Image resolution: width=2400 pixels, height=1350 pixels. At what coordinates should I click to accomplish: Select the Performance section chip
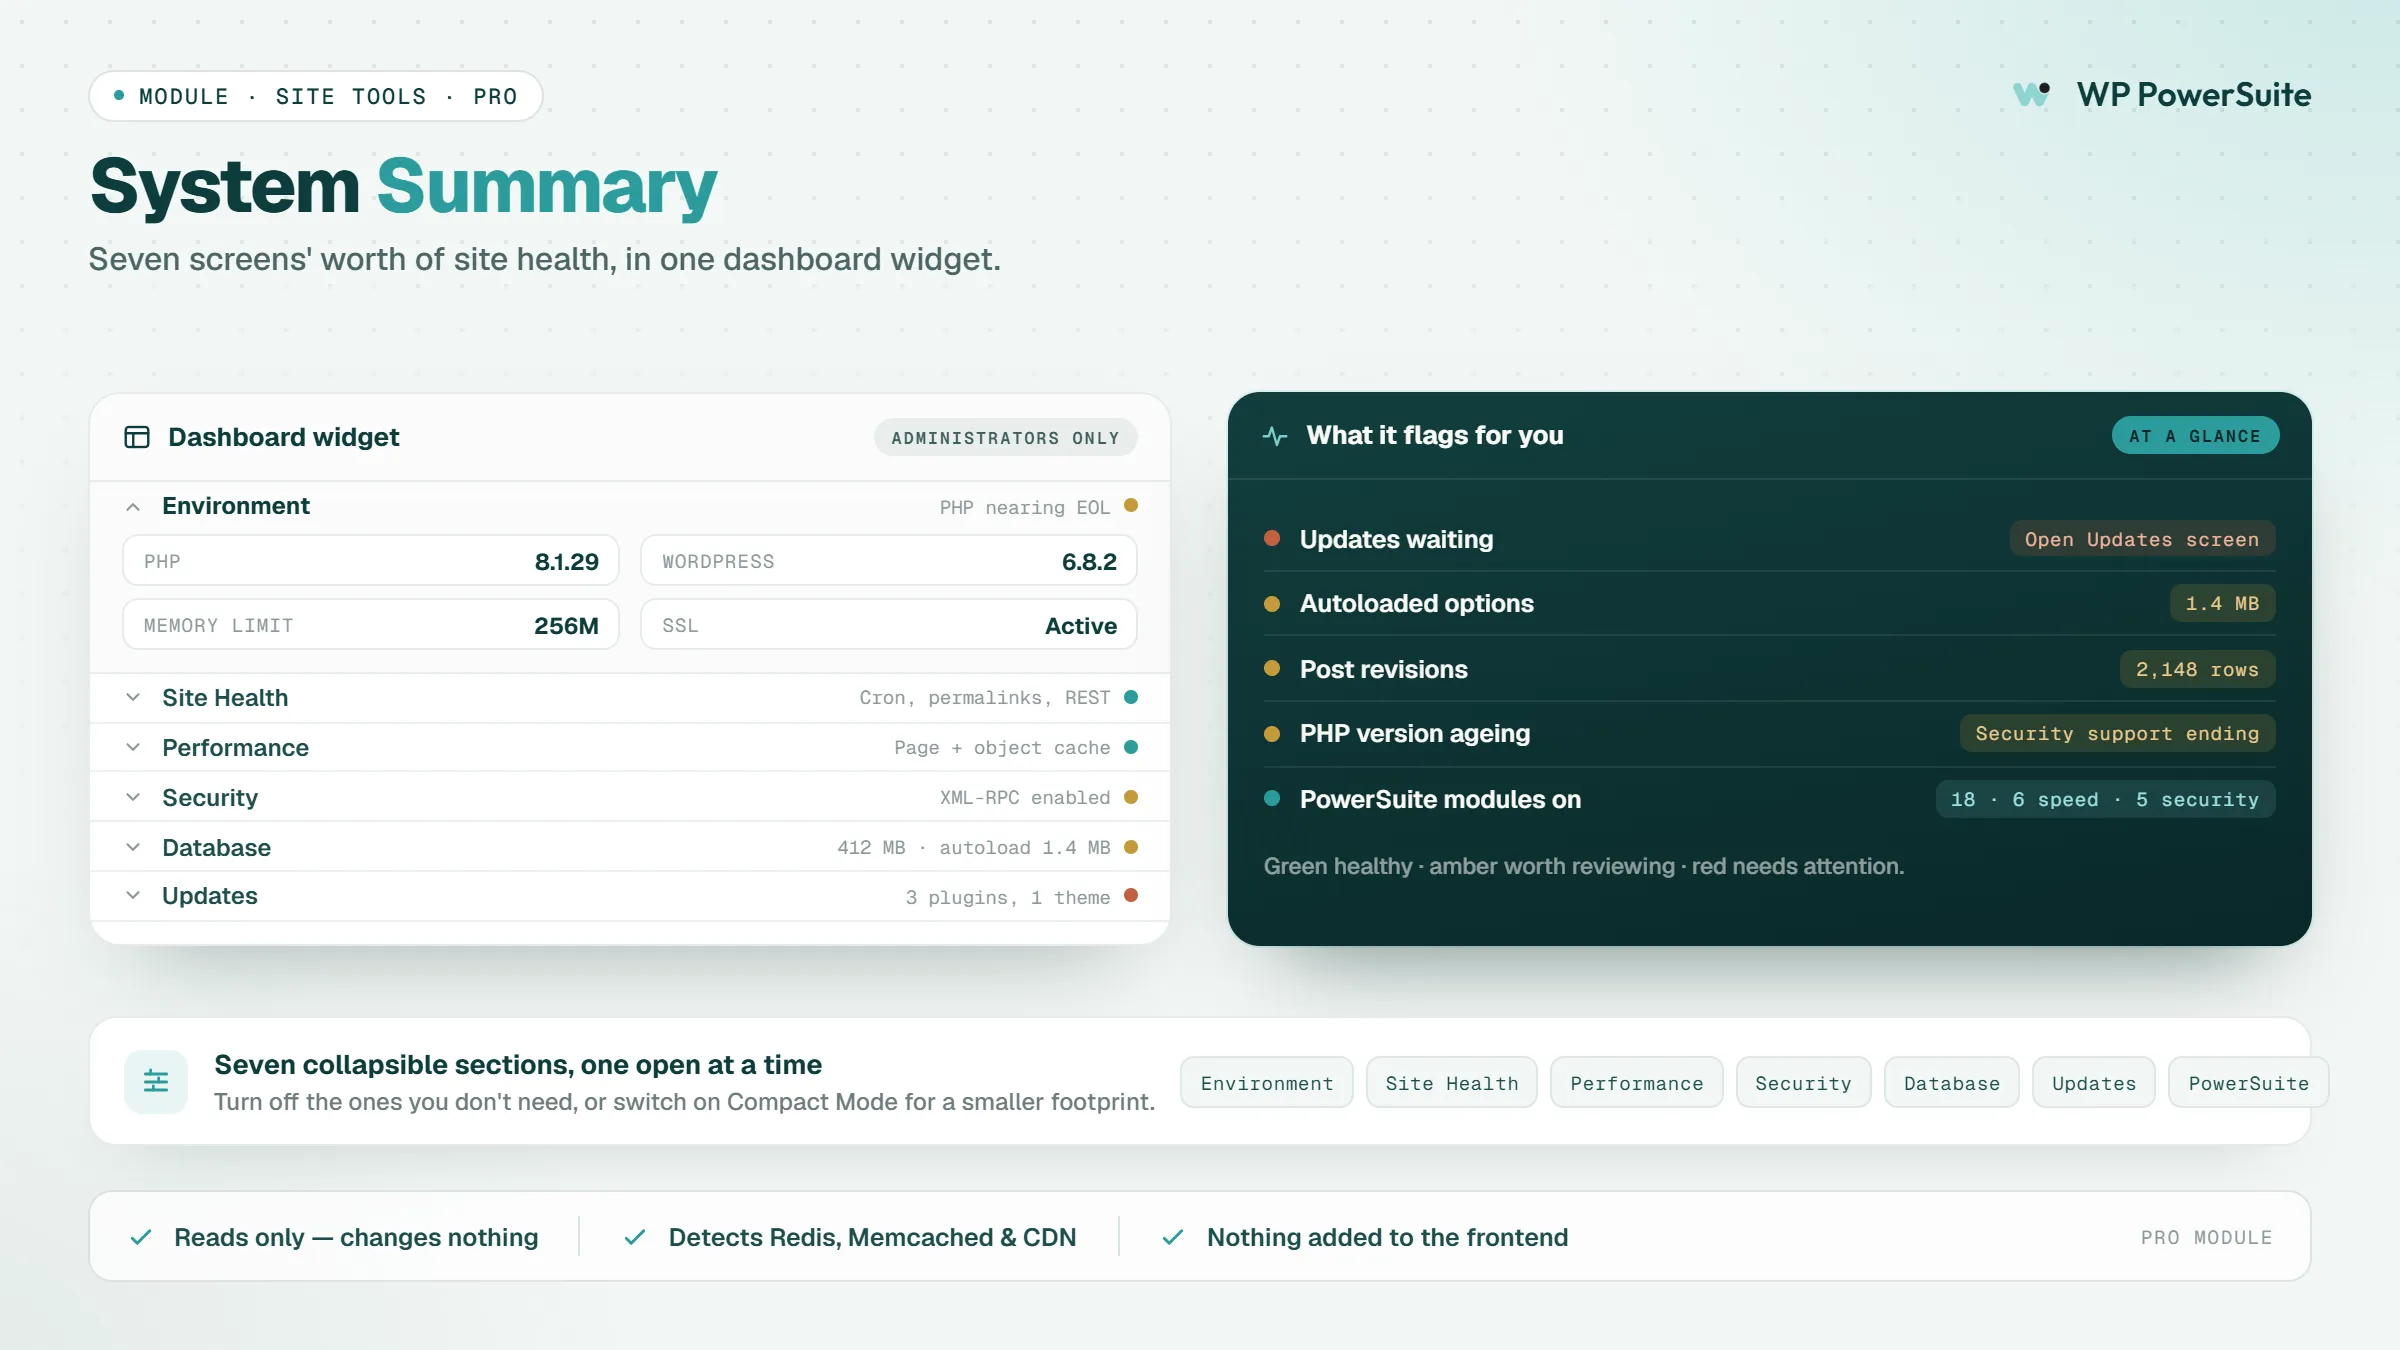coord(1637,1083)
